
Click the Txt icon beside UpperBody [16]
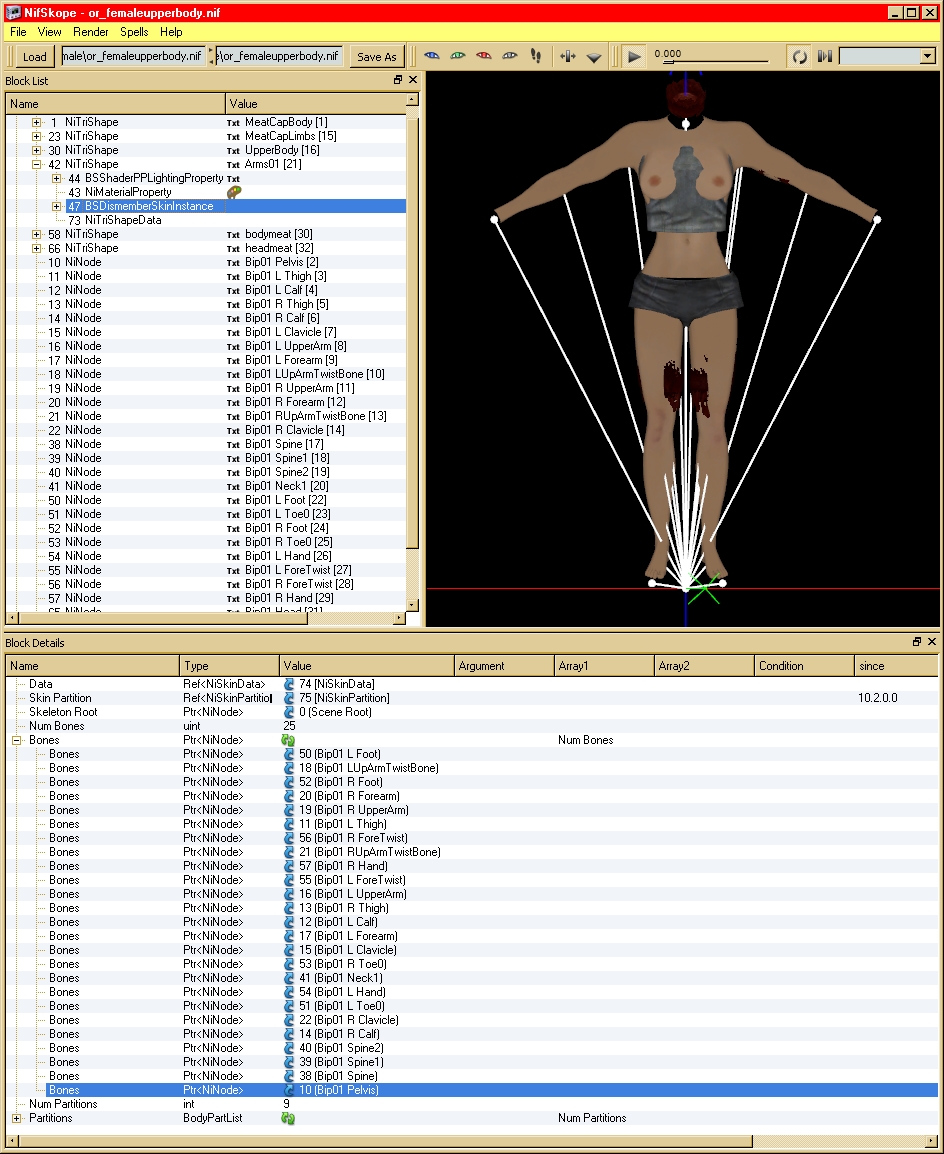233,151
